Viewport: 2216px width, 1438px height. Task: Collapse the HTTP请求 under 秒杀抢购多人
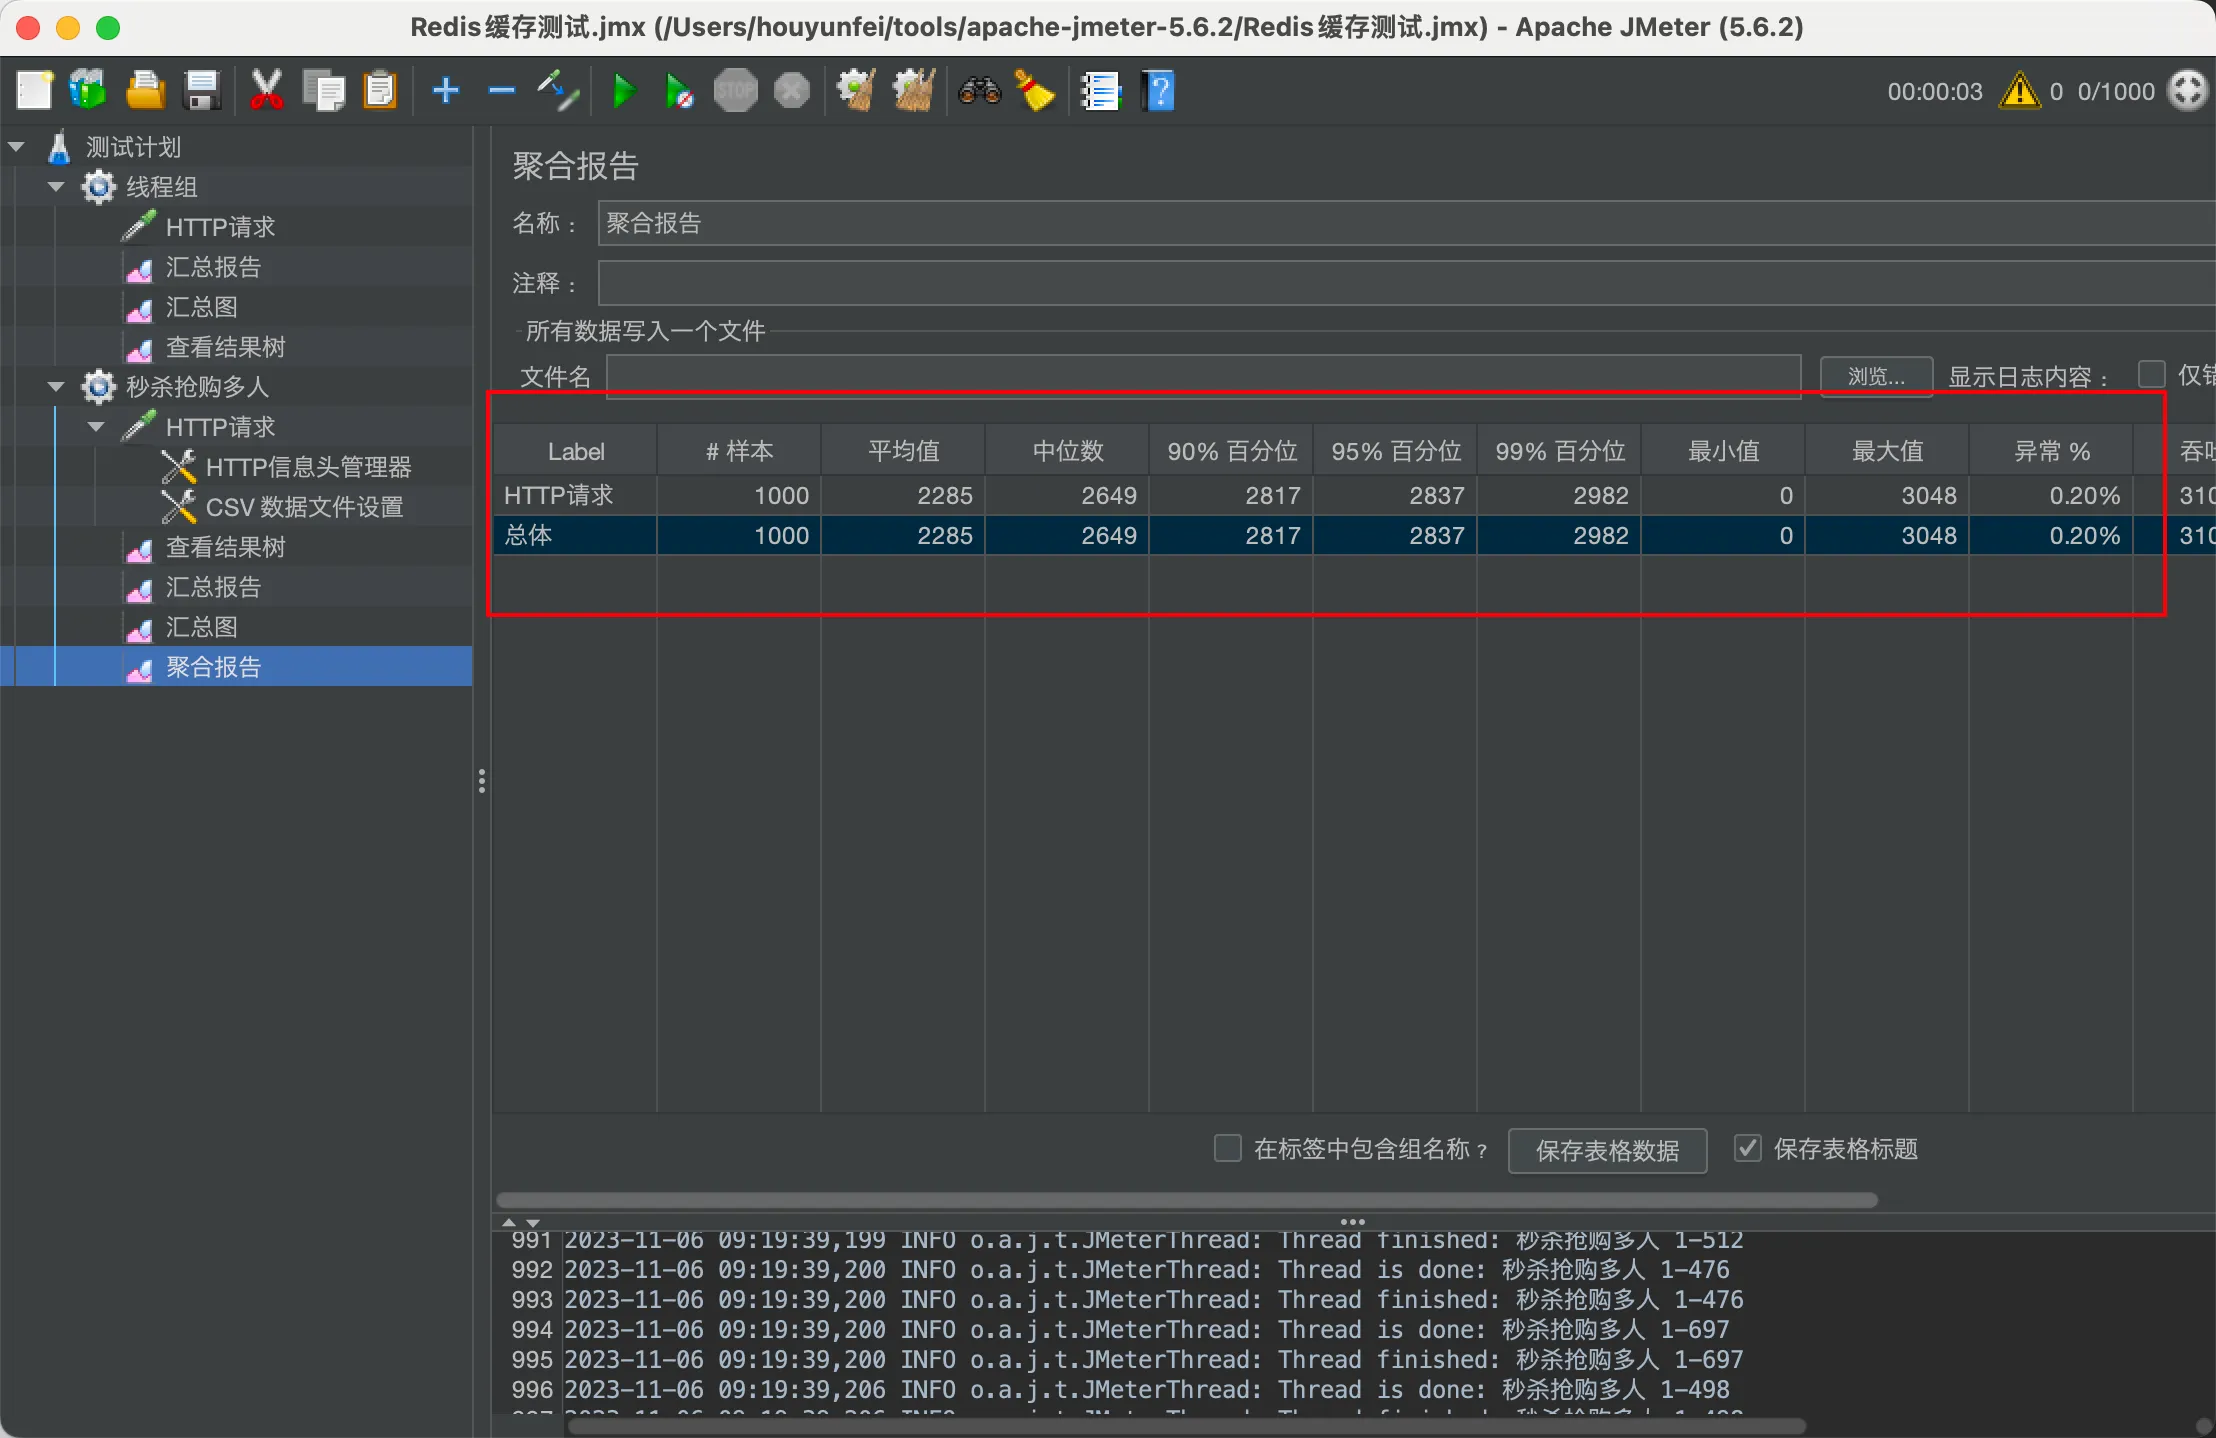coord(96,427)
